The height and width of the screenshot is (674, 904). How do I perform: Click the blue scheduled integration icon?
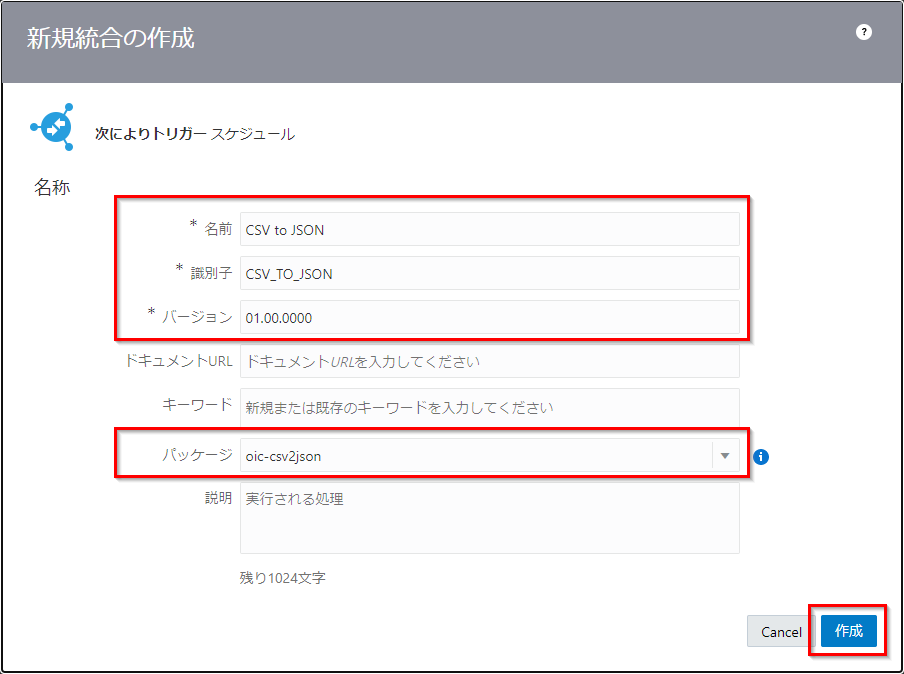click(x=52, y=127)
